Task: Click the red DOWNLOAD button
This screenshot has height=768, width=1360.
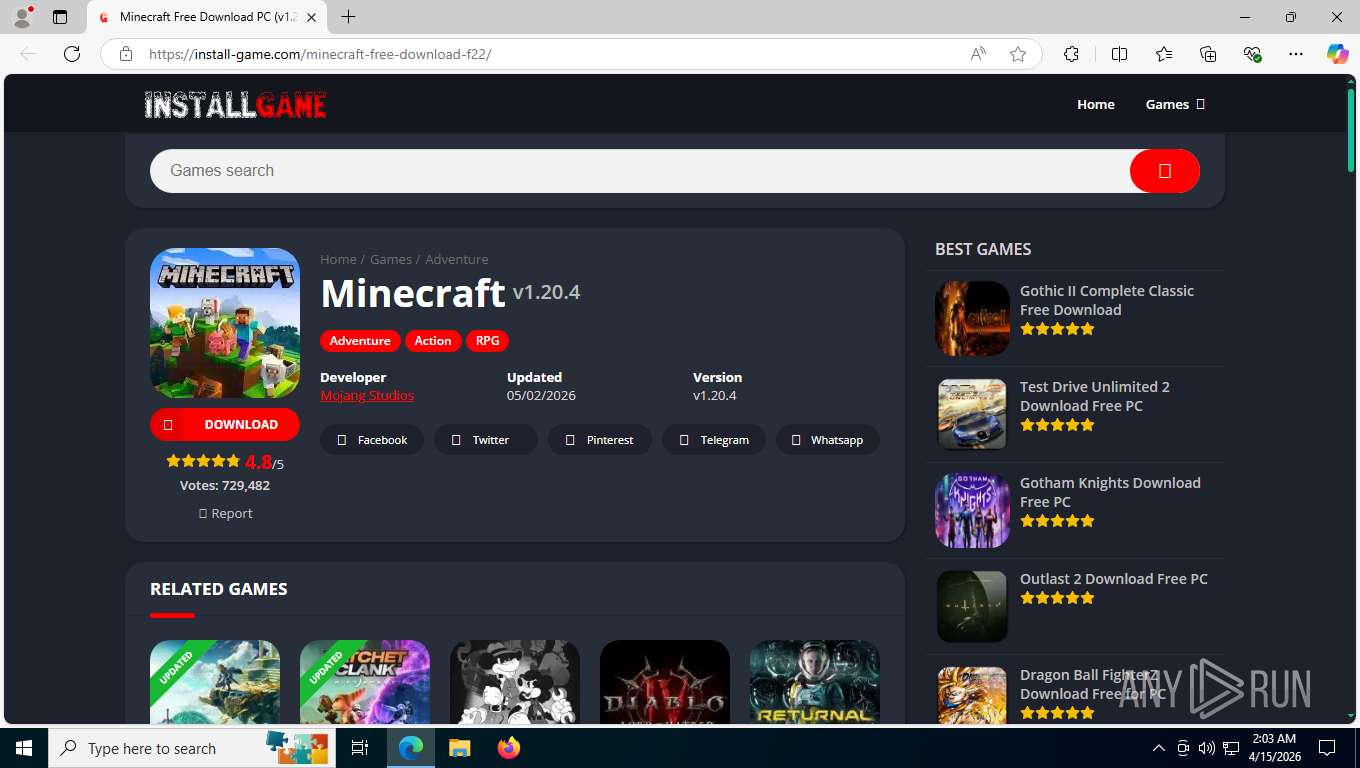Action: click(x=225, y=424)
